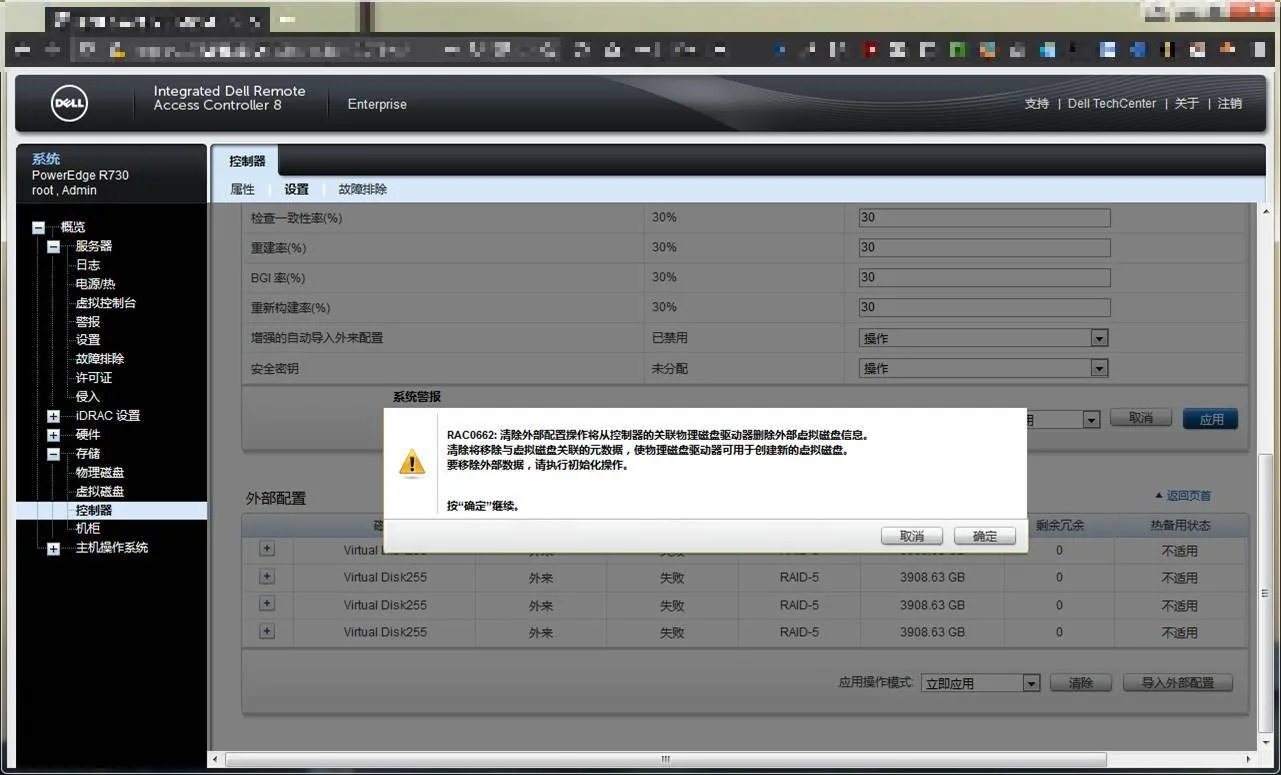Click the 检查一致性率 input field

pos(984,218)
